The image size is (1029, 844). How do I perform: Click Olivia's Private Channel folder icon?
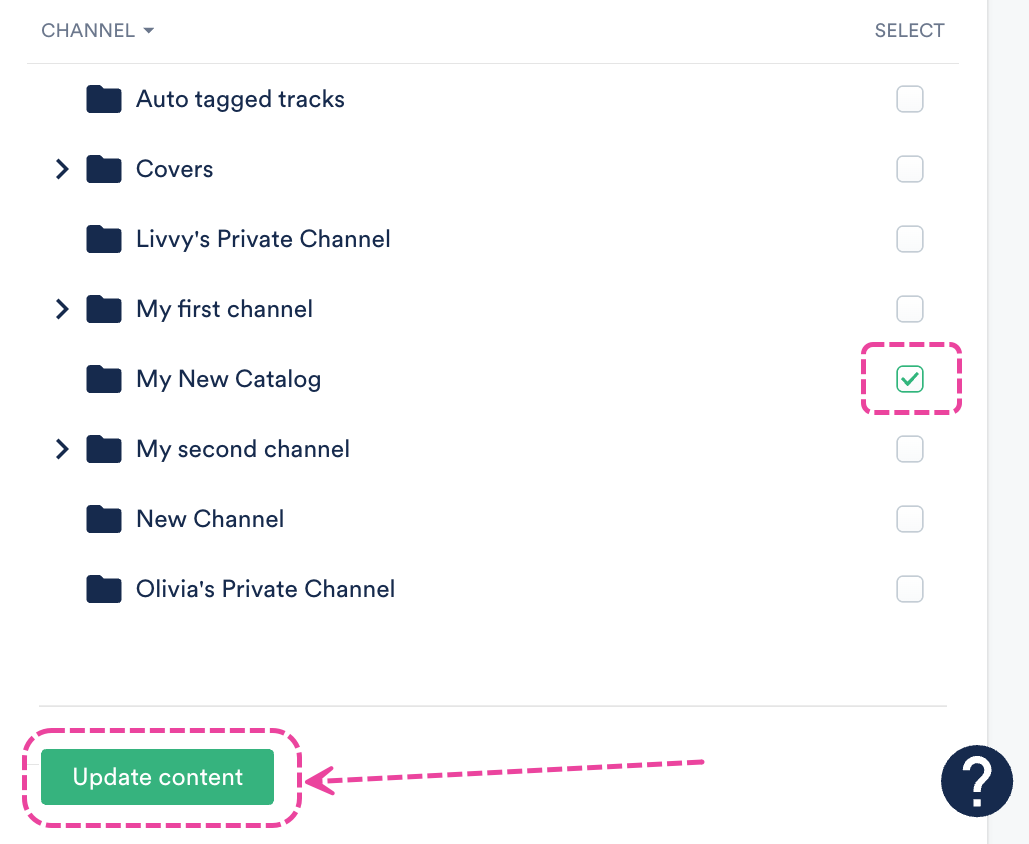click(x=104, y=589)
